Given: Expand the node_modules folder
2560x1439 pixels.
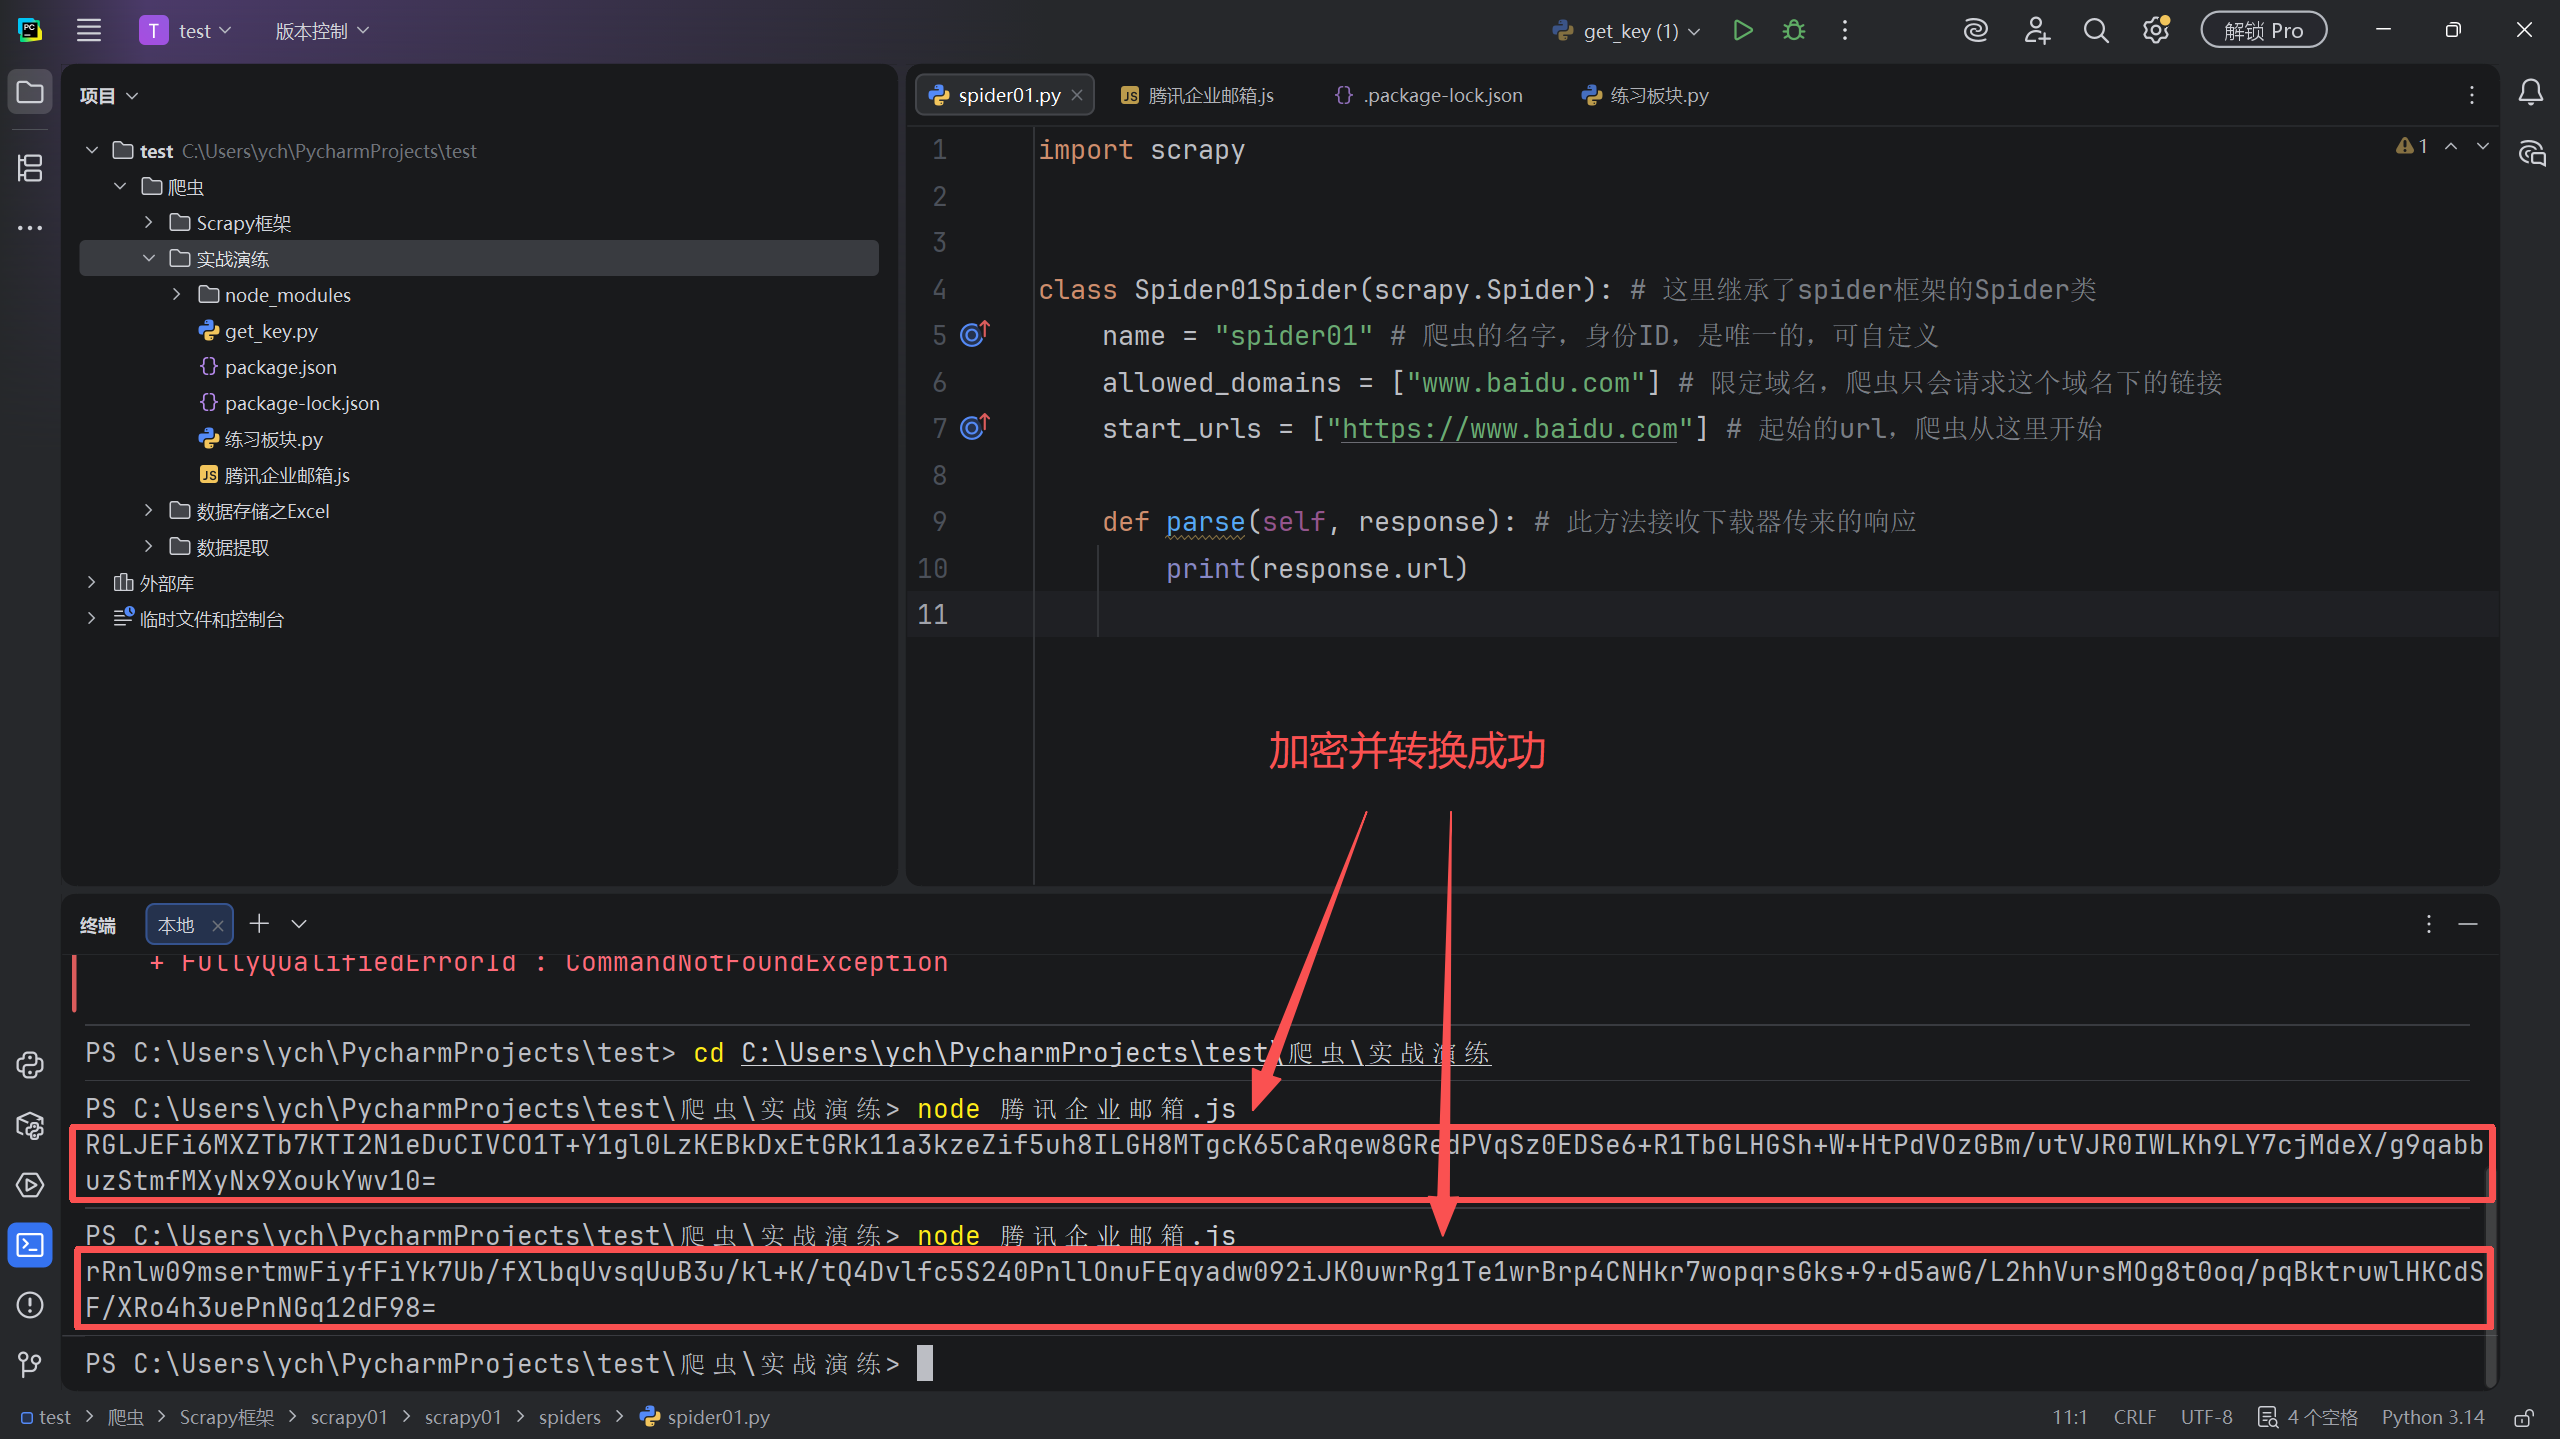Looking at the screenshot, I should 177,294.
